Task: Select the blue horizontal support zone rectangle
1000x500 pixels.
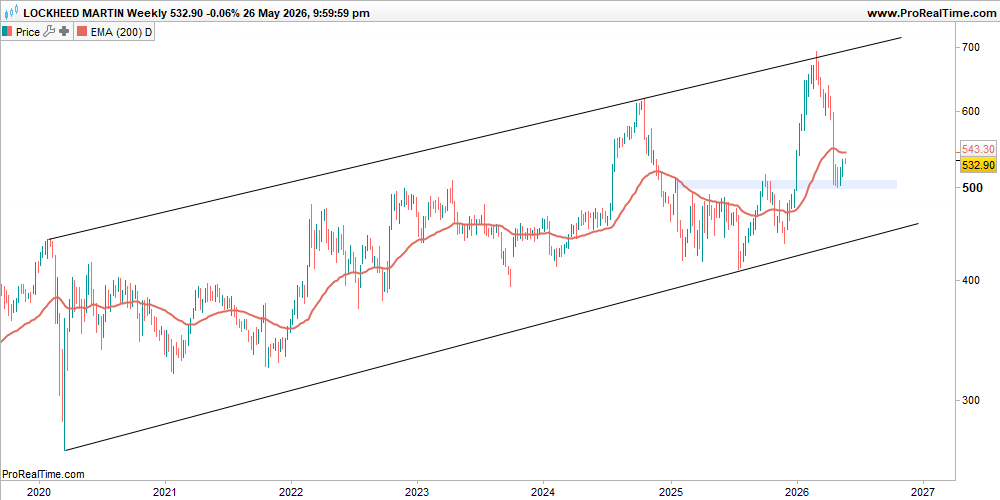Action: click(788, 184)
